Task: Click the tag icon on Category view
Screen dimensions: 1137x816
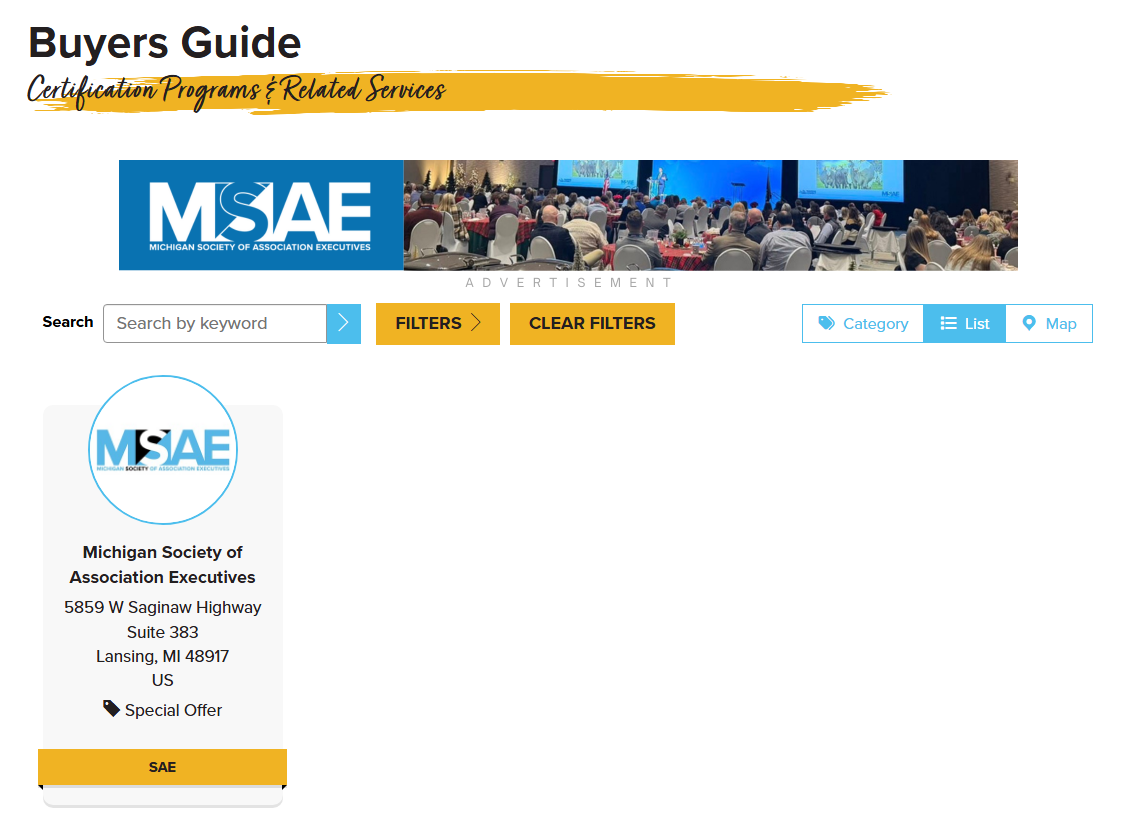Action: pos(826,323)
